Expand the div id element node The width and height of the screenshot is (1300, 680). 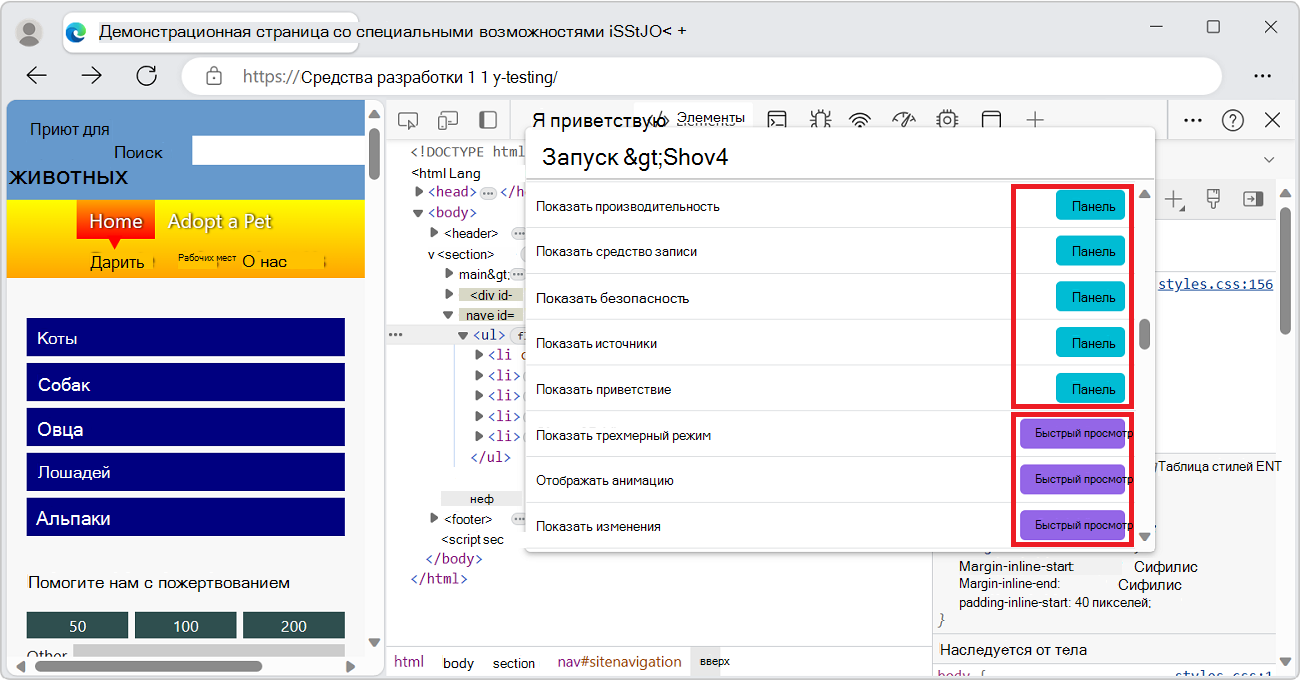tap(449, 294)
